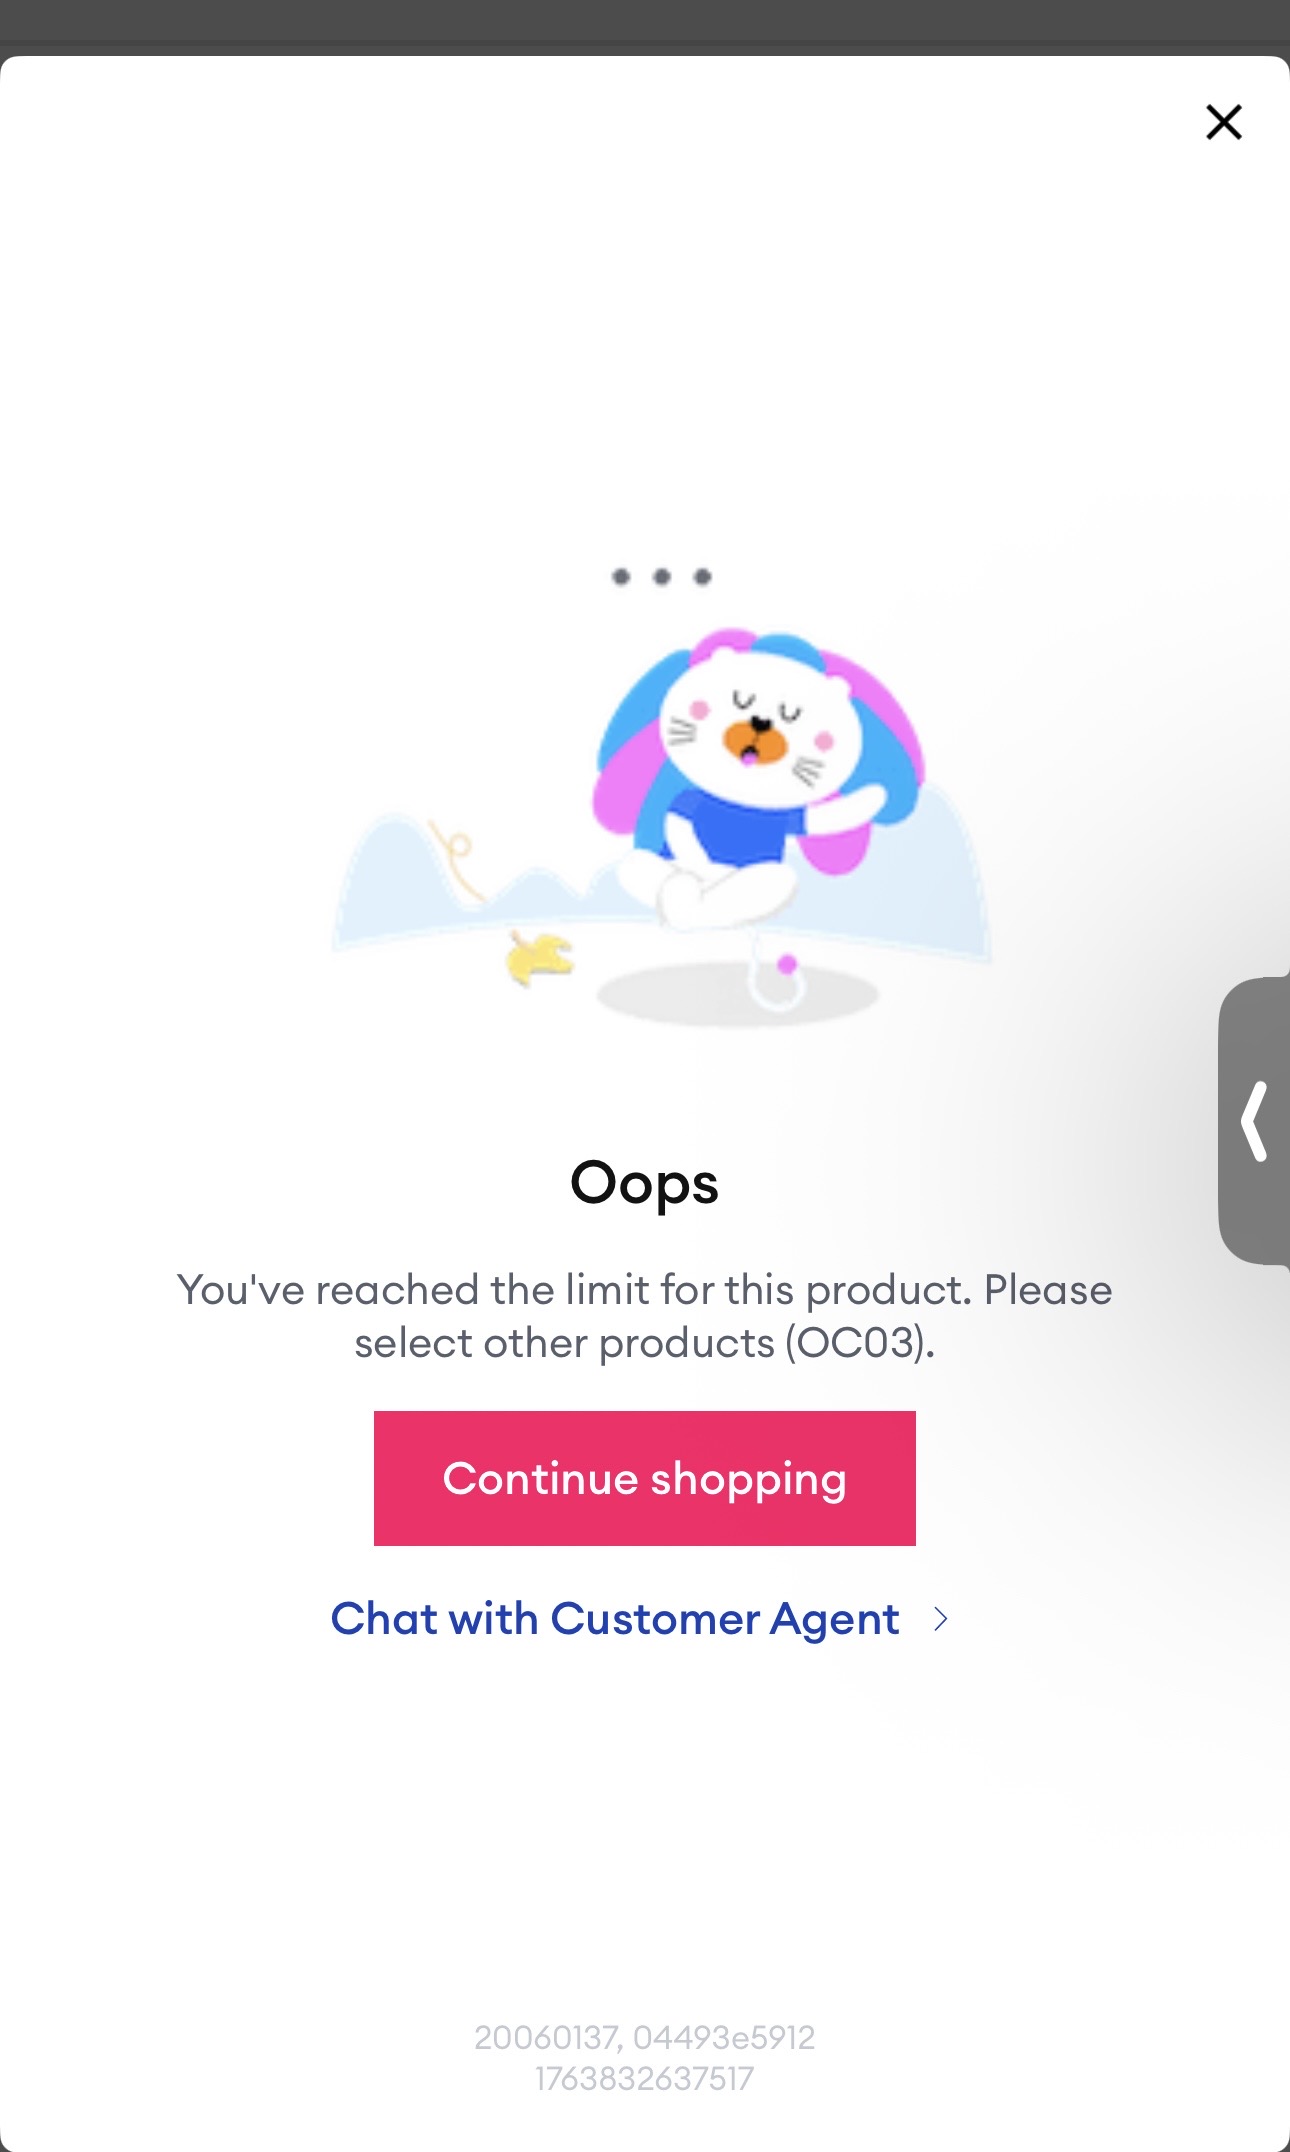This screenshot has height=2152, width=1290.
Task: Click the mascot's outstretched white arm
Action: [848, 808]
